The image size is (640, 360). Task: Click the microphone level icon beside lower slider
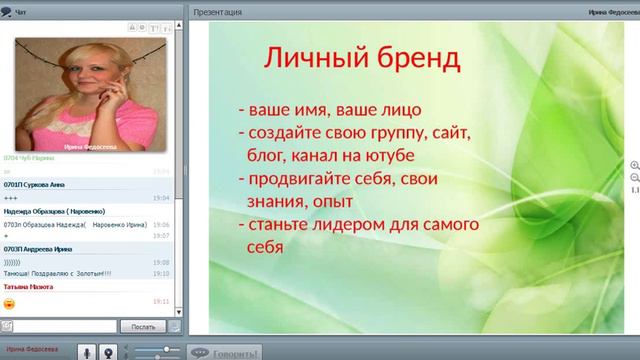tap(126, 357)
